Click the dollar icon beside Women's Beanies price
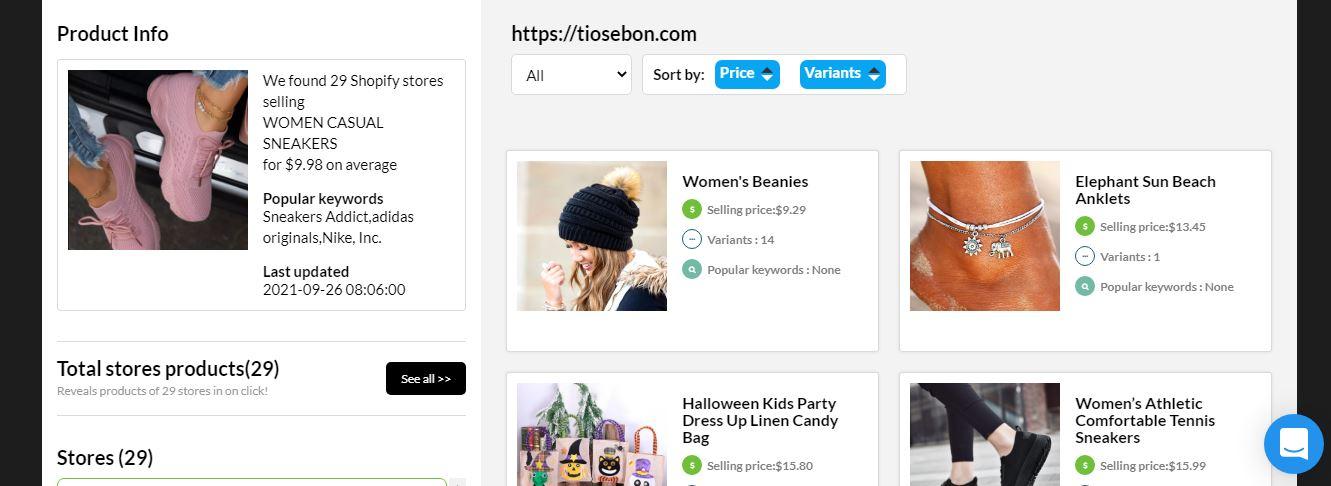1331x486 pixels. click(692, 209)
